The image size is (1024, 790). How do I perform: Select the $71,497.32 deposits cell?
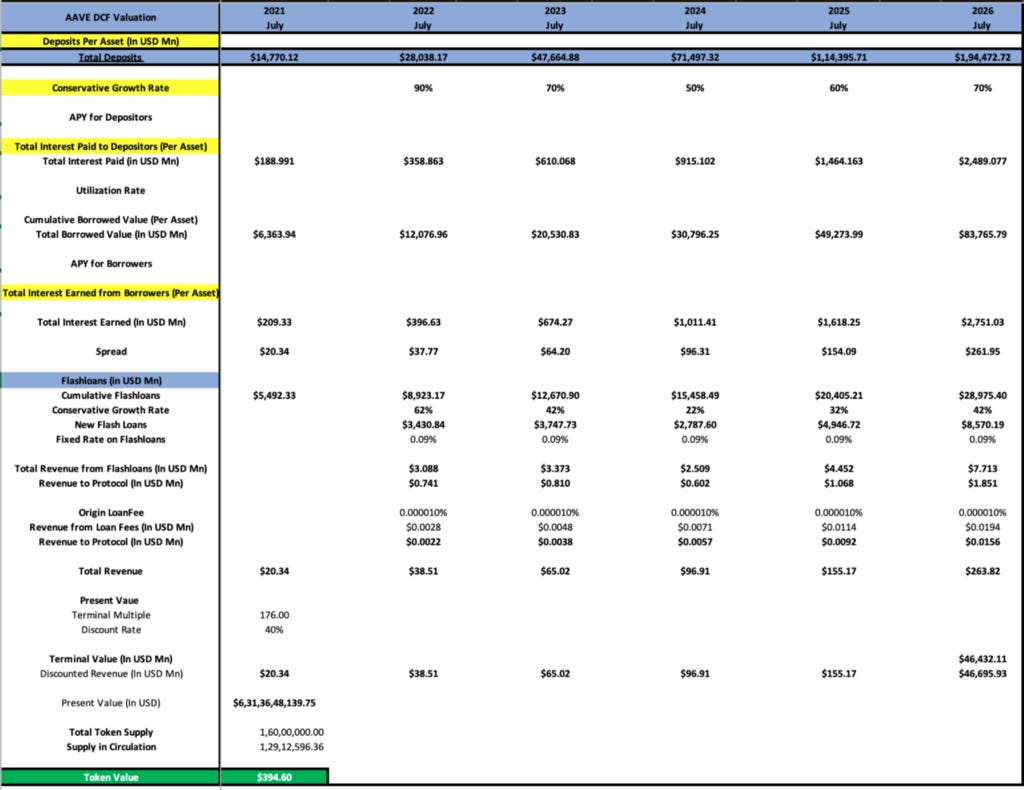coord(695,57)
